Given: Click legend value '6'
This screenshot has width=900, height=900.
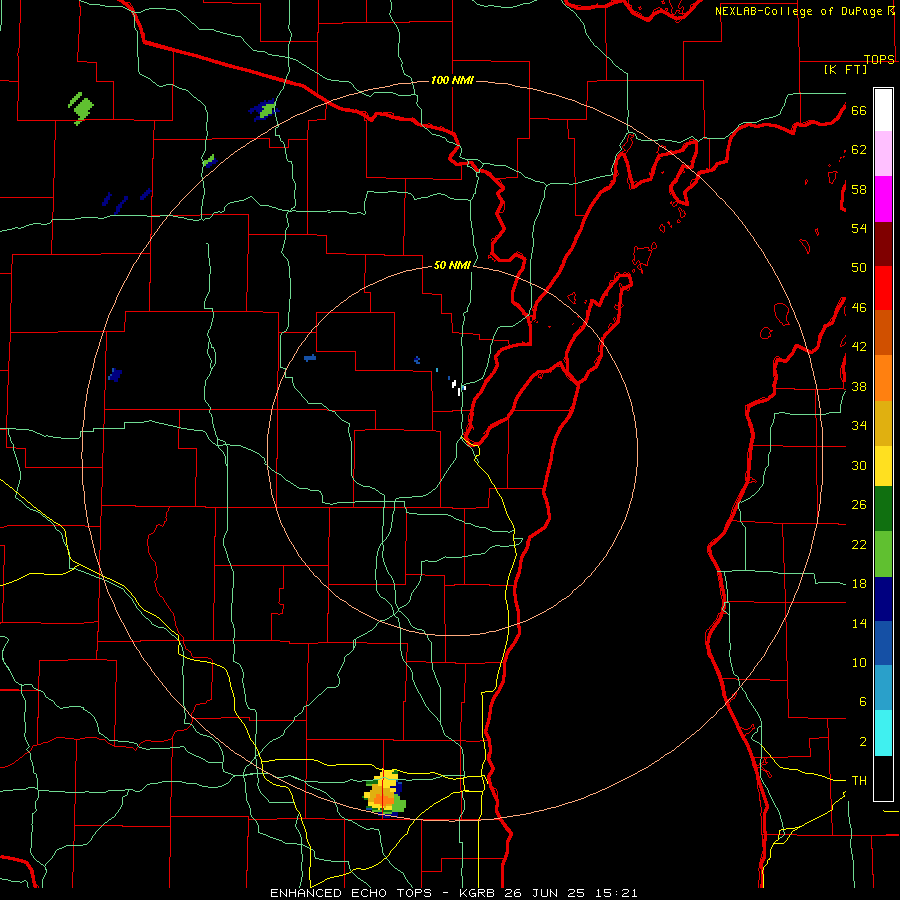Looking at the screenshot, I should [x=862, y=701].
